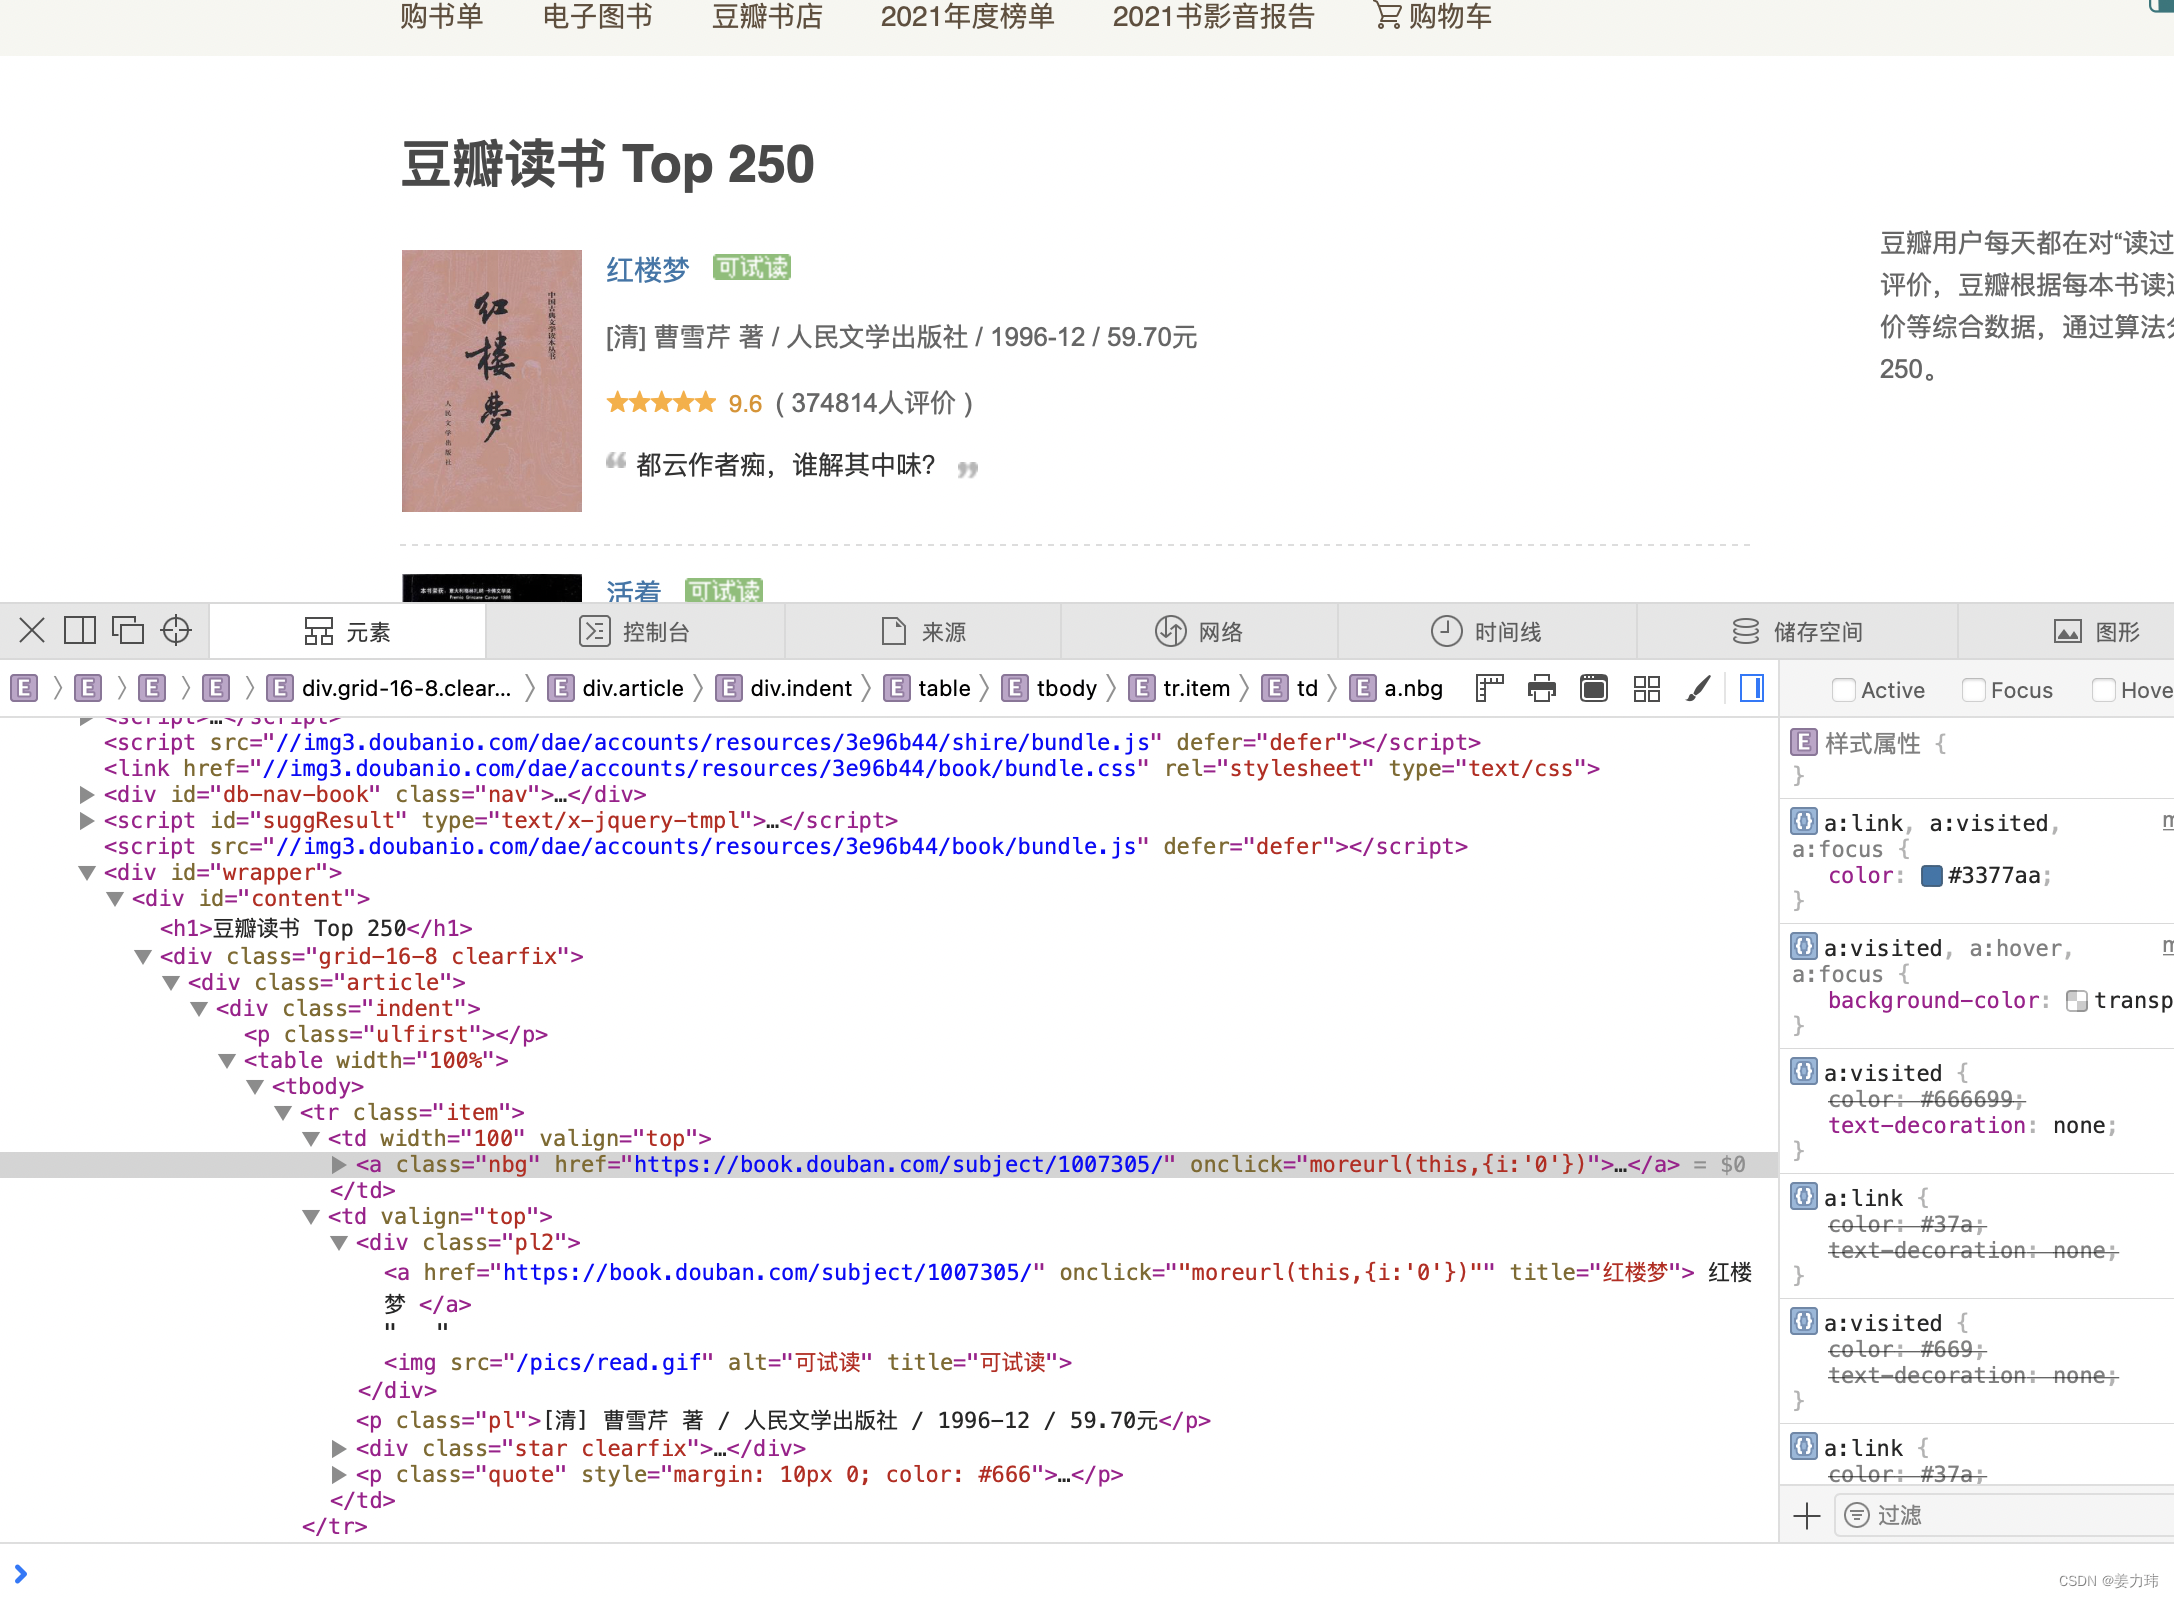Open 2021书影音报告 in the navigation bar
The image size is (2174, 1598).
coord(1213,17)
